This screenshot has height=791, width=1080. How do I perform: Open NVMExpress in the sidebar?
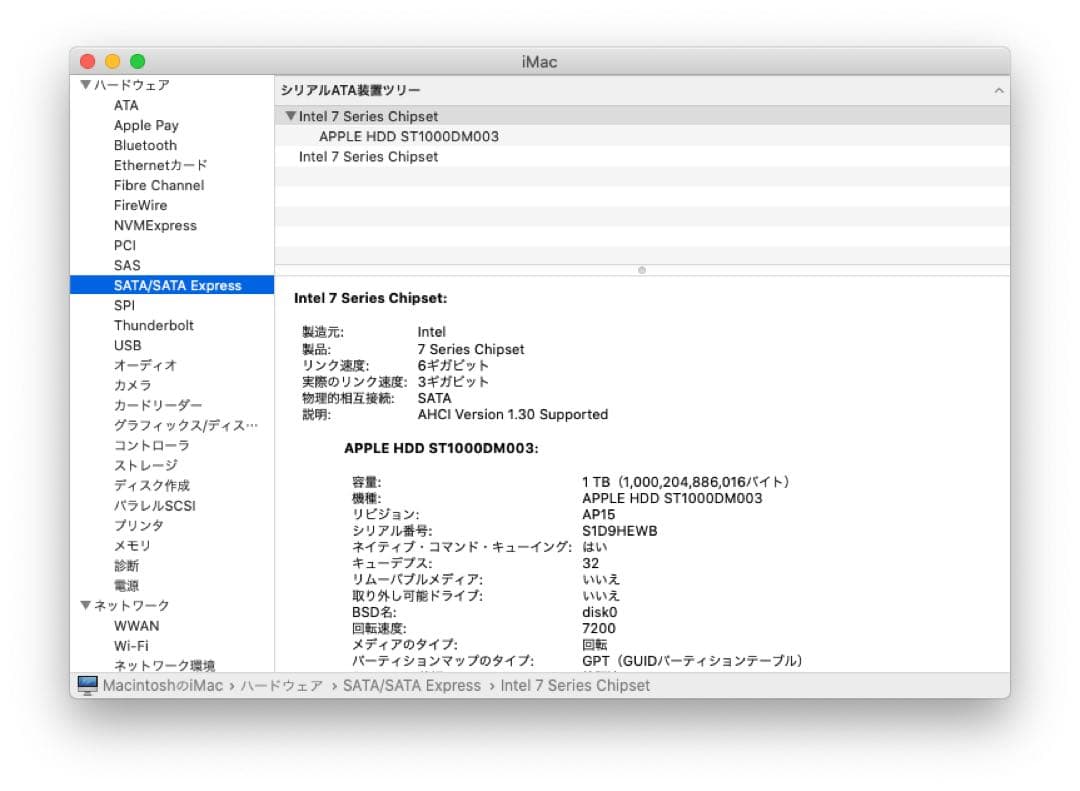(155, 225)
